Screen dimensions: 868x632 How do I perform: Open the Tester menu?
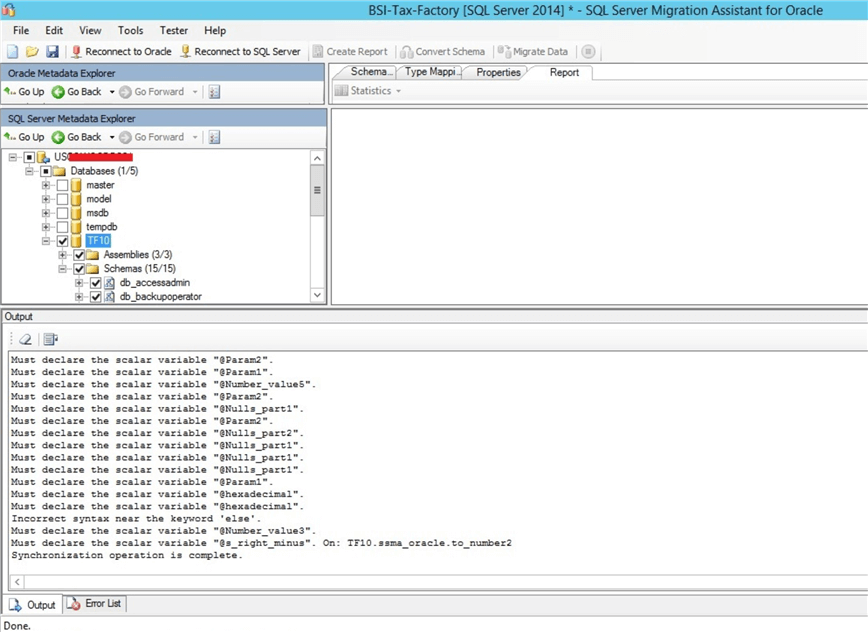pyautogui.click(x=172, y=30)
